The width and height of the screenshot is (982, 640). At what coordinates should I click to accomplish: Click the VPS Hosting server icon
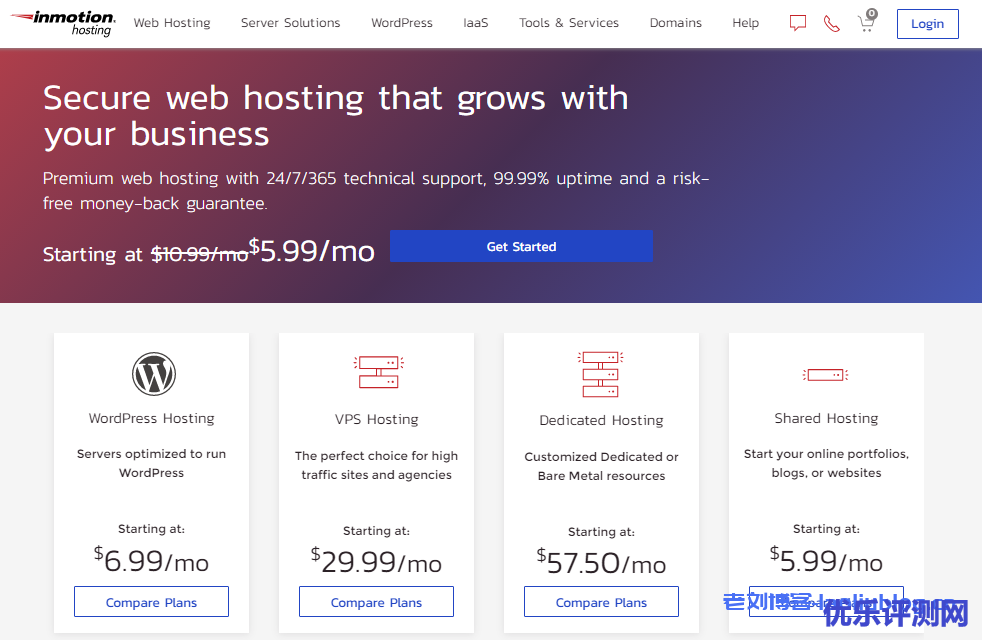pyautogui.click(x=377, y=372)
